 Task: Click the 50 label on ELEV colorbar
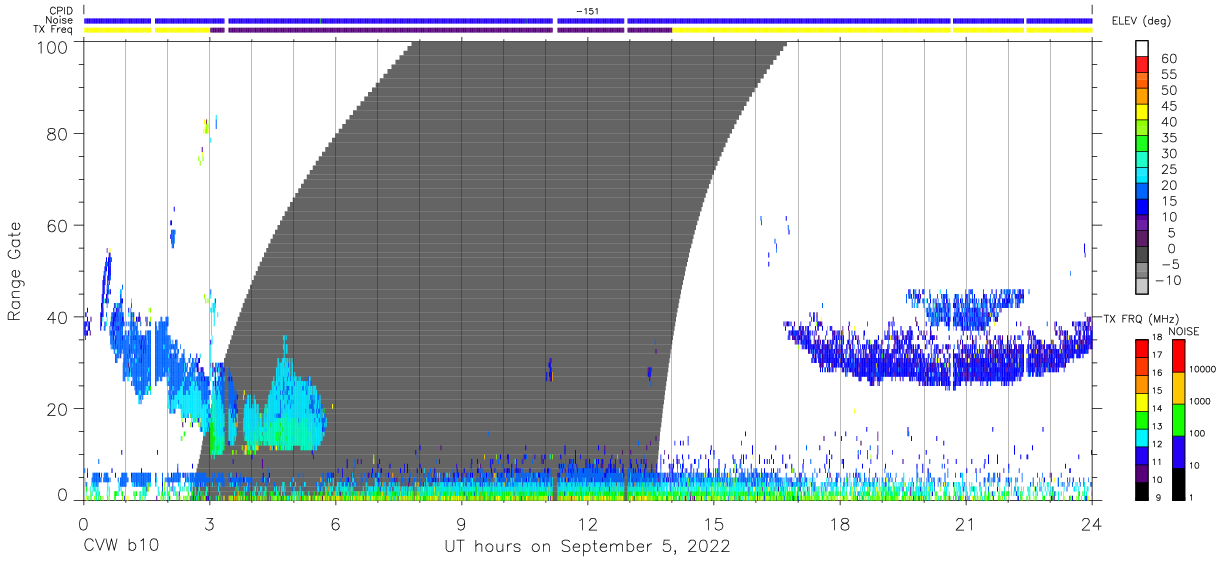pos(1169,90)
